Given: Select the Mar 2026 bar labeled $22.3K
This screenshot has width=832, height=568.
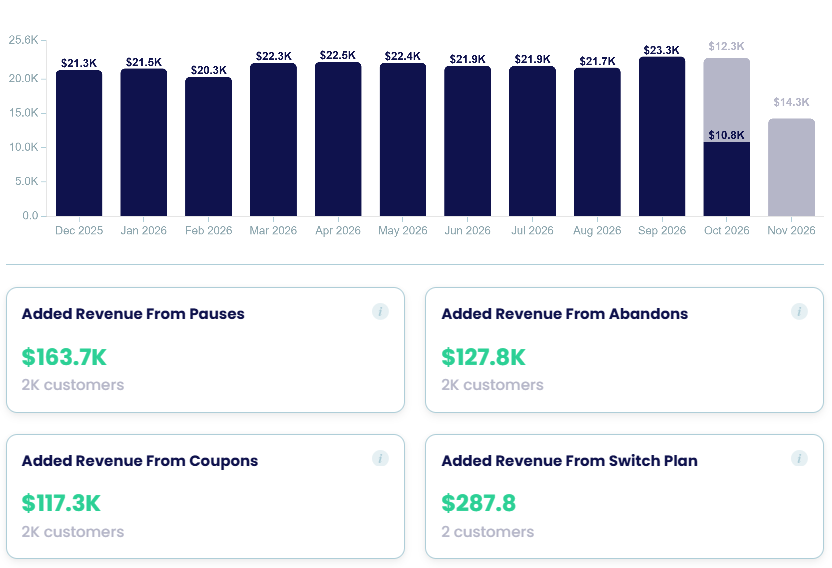Looking at the screenshot, I should [x=273, y=140].
